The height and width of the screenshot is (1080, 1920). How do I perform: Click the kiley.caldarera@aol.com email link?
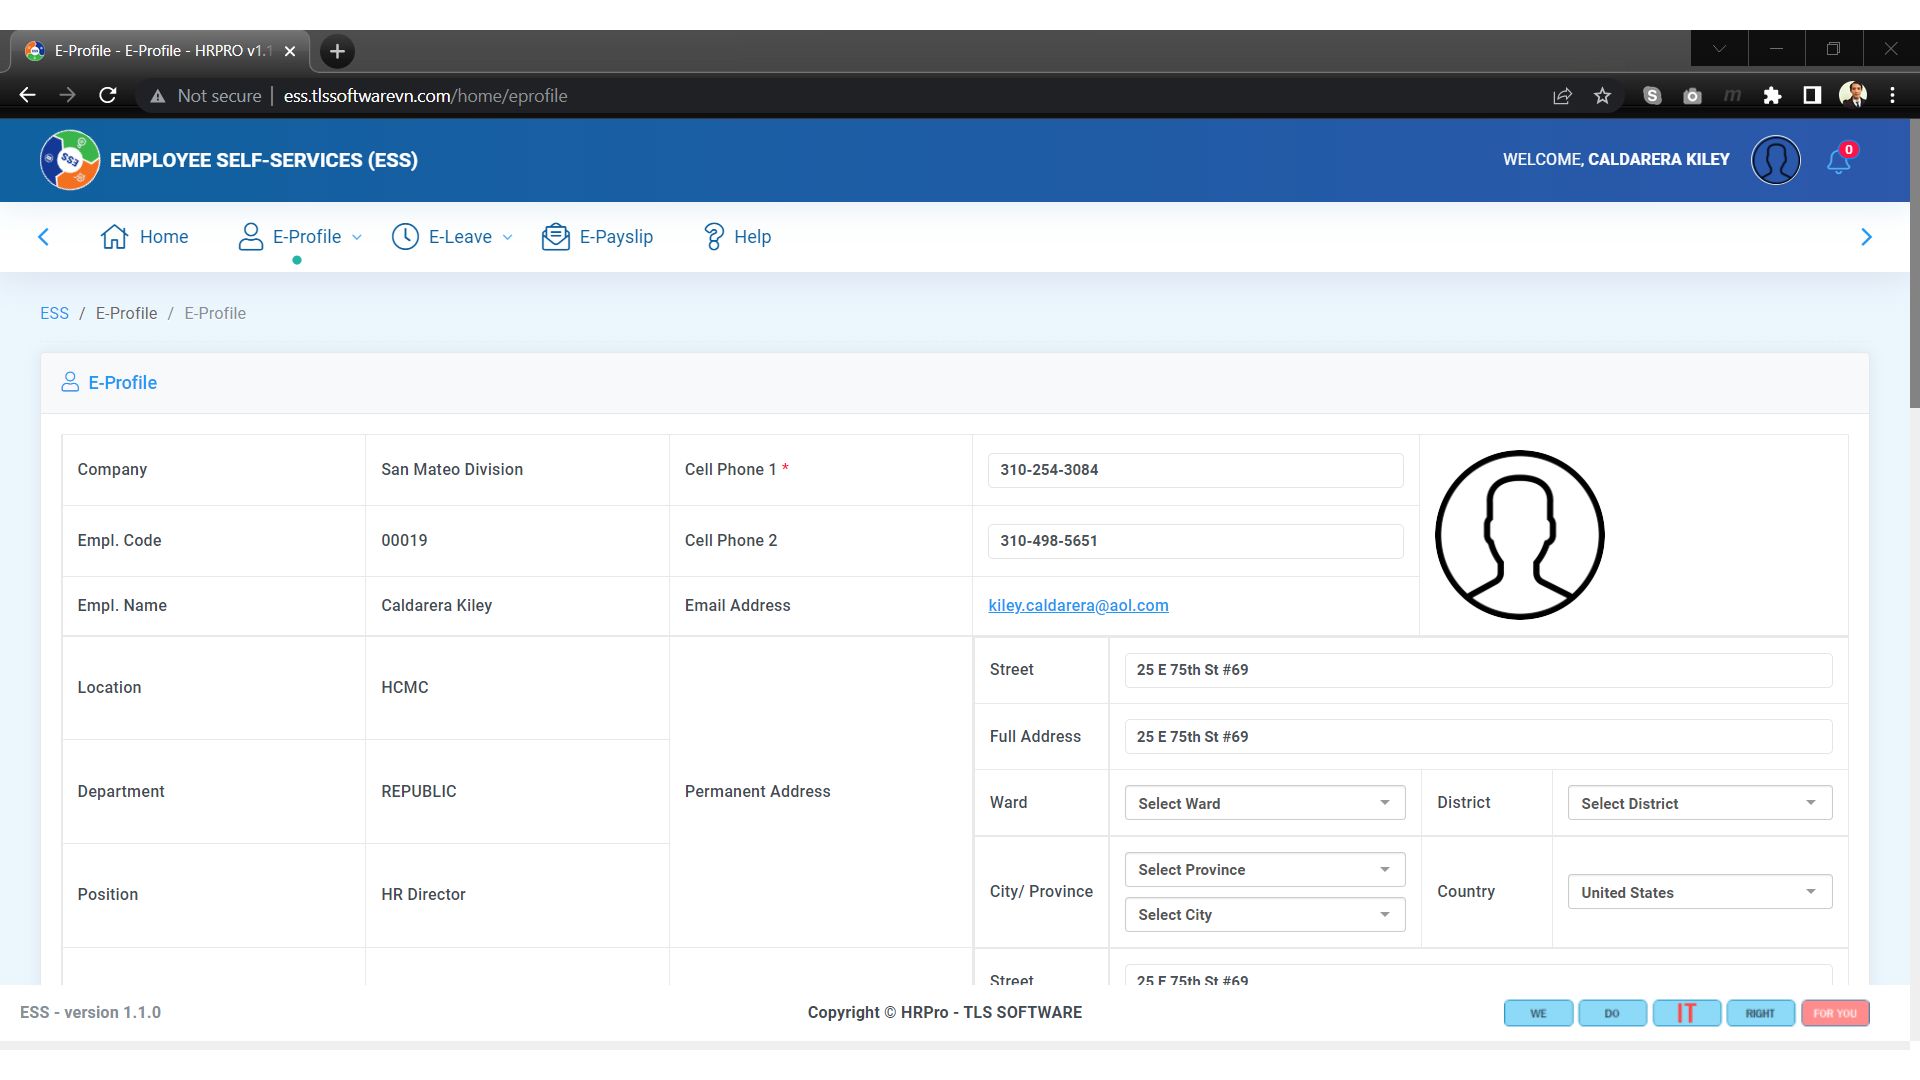click(x=1078, y=606)
